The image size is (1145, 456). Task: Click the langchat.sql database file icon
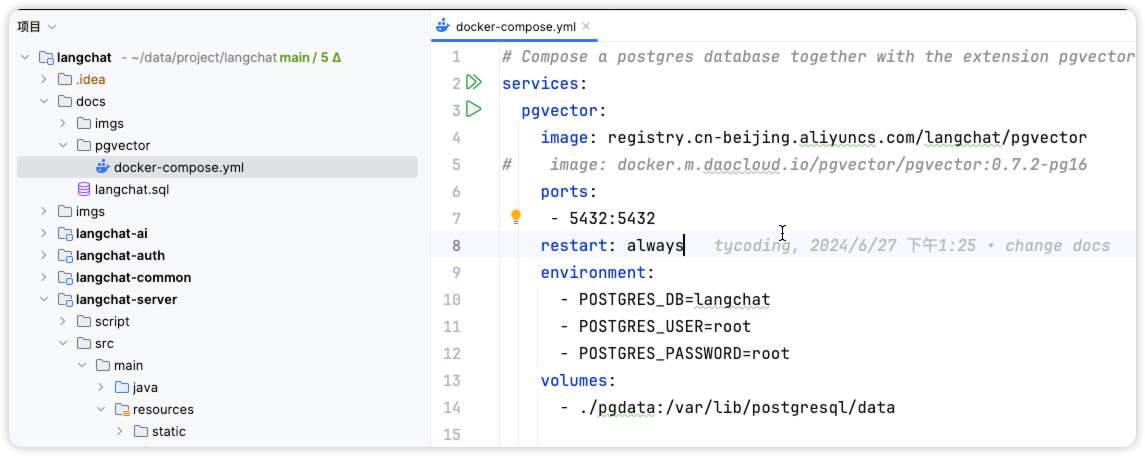[84, 189]
